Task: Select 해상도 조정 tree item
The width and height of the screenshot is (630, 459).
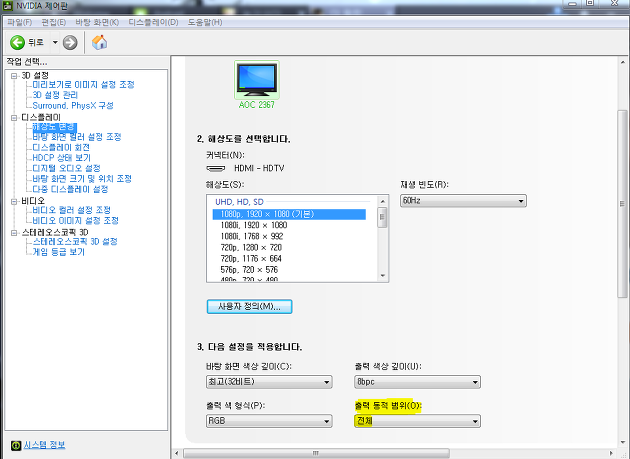Action: 55,127
